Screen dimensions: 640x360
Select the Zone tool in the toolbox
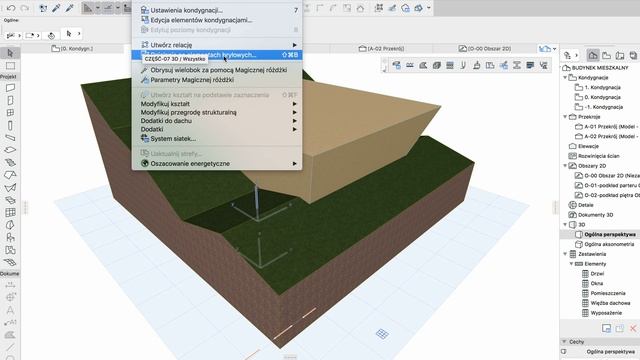point(10,250)
